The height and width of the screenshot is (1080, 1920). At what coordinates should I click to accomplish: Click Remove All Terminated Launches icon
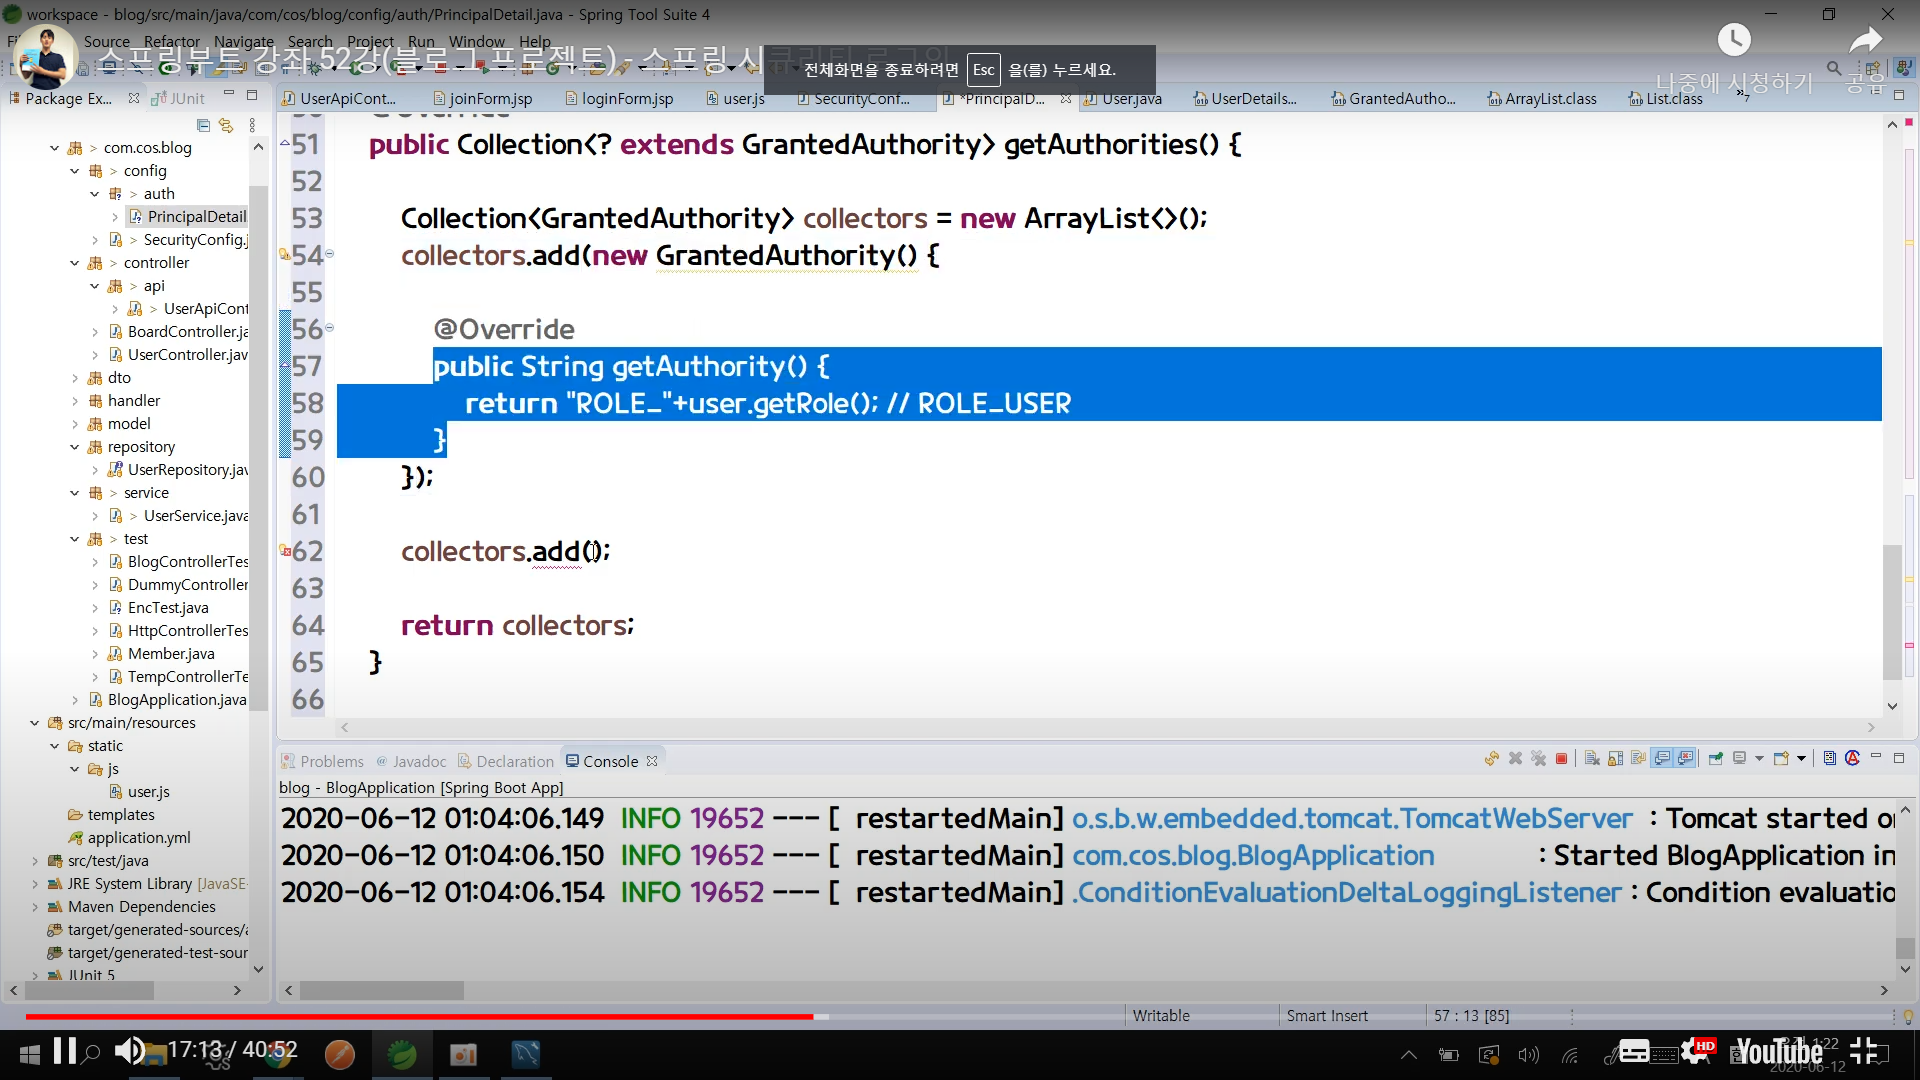click(1538, 758)
